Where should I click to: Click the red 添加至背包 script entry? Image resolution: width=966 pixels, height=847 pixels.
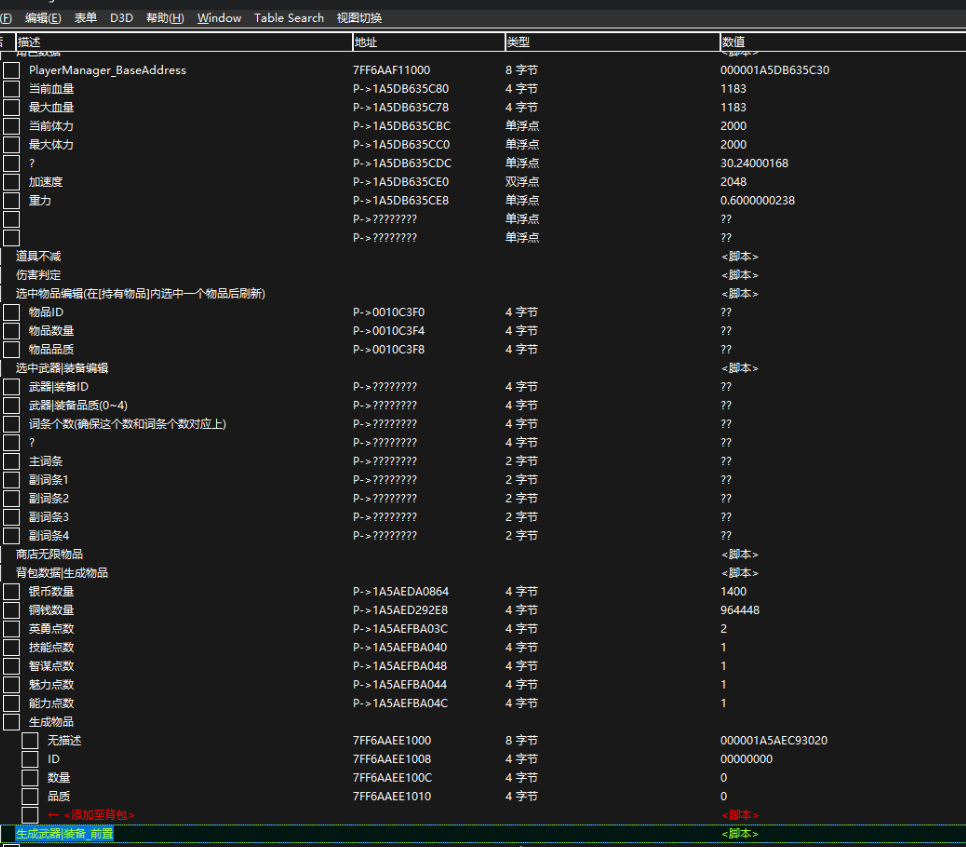[x=91, y=815]
